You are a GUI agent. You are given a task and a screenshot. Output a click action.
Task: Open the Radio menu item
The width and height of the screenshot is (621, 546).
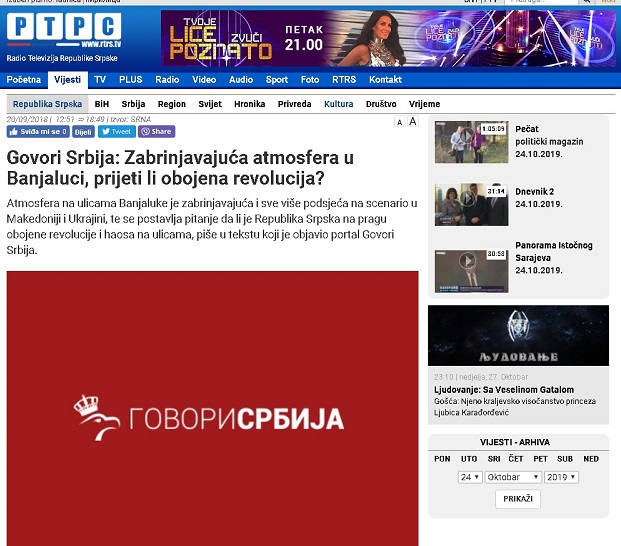coord(167,80)
